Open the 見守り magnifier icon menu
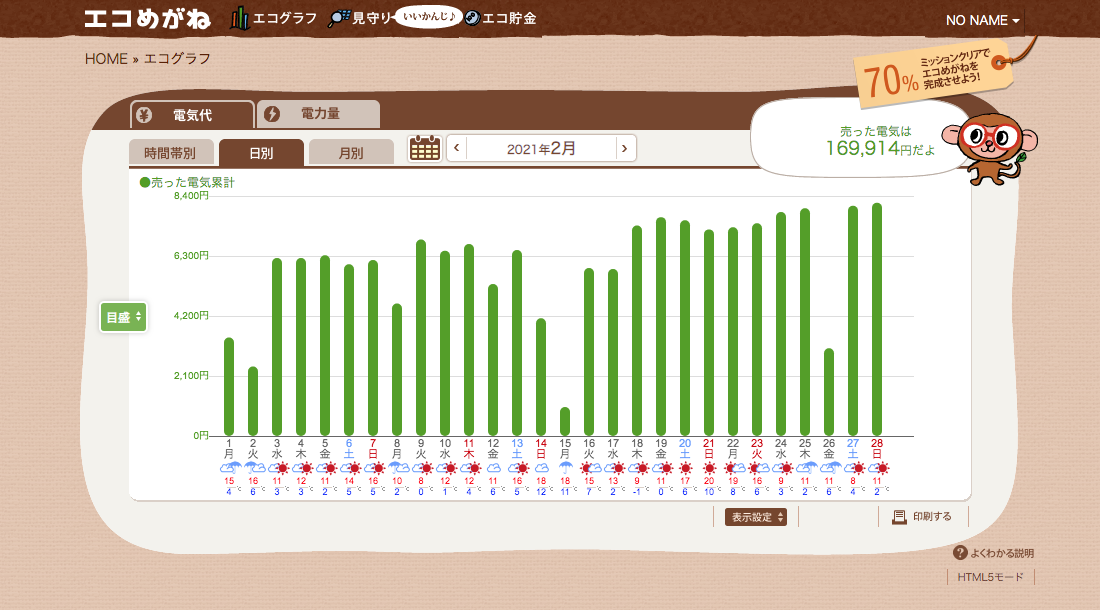 [339, 18]
